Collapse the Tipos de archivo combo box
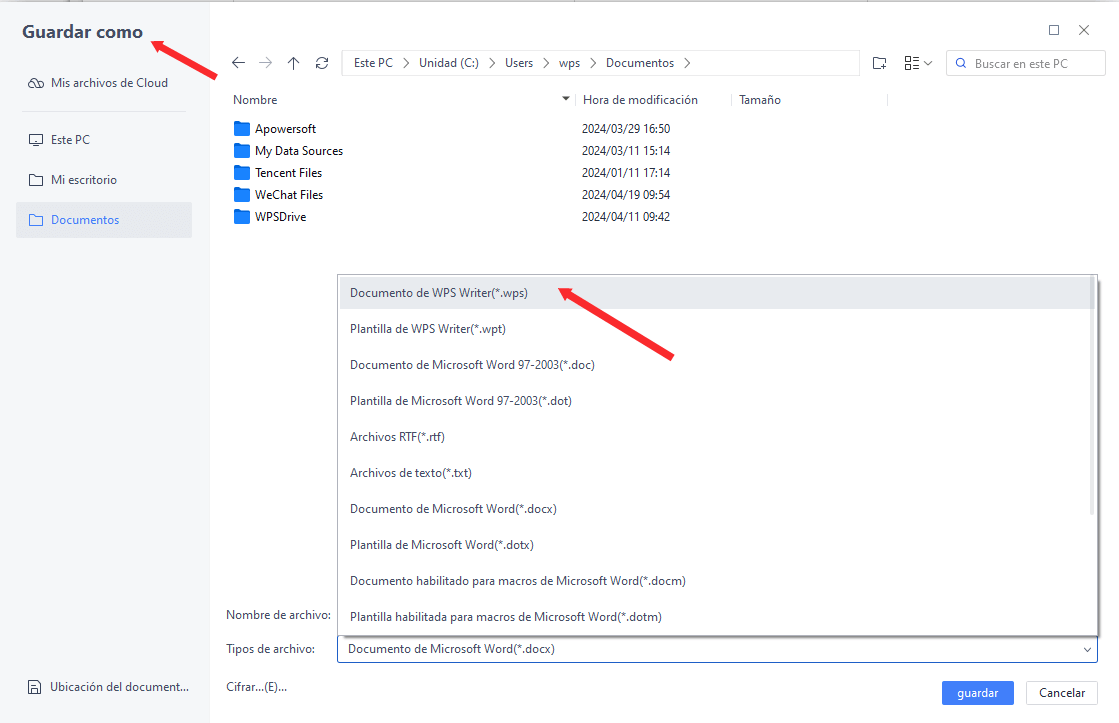 pyautogui.click(x=1087, y=649)
